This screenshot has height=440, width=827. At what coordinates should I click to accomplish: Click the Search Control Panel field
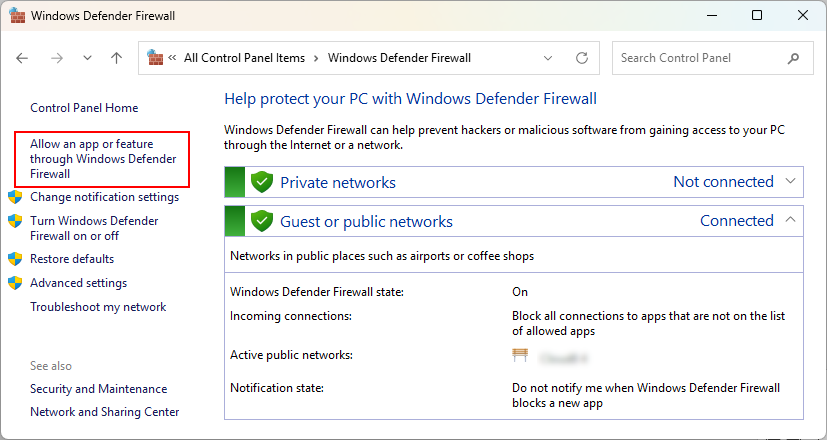coord(713,58)
